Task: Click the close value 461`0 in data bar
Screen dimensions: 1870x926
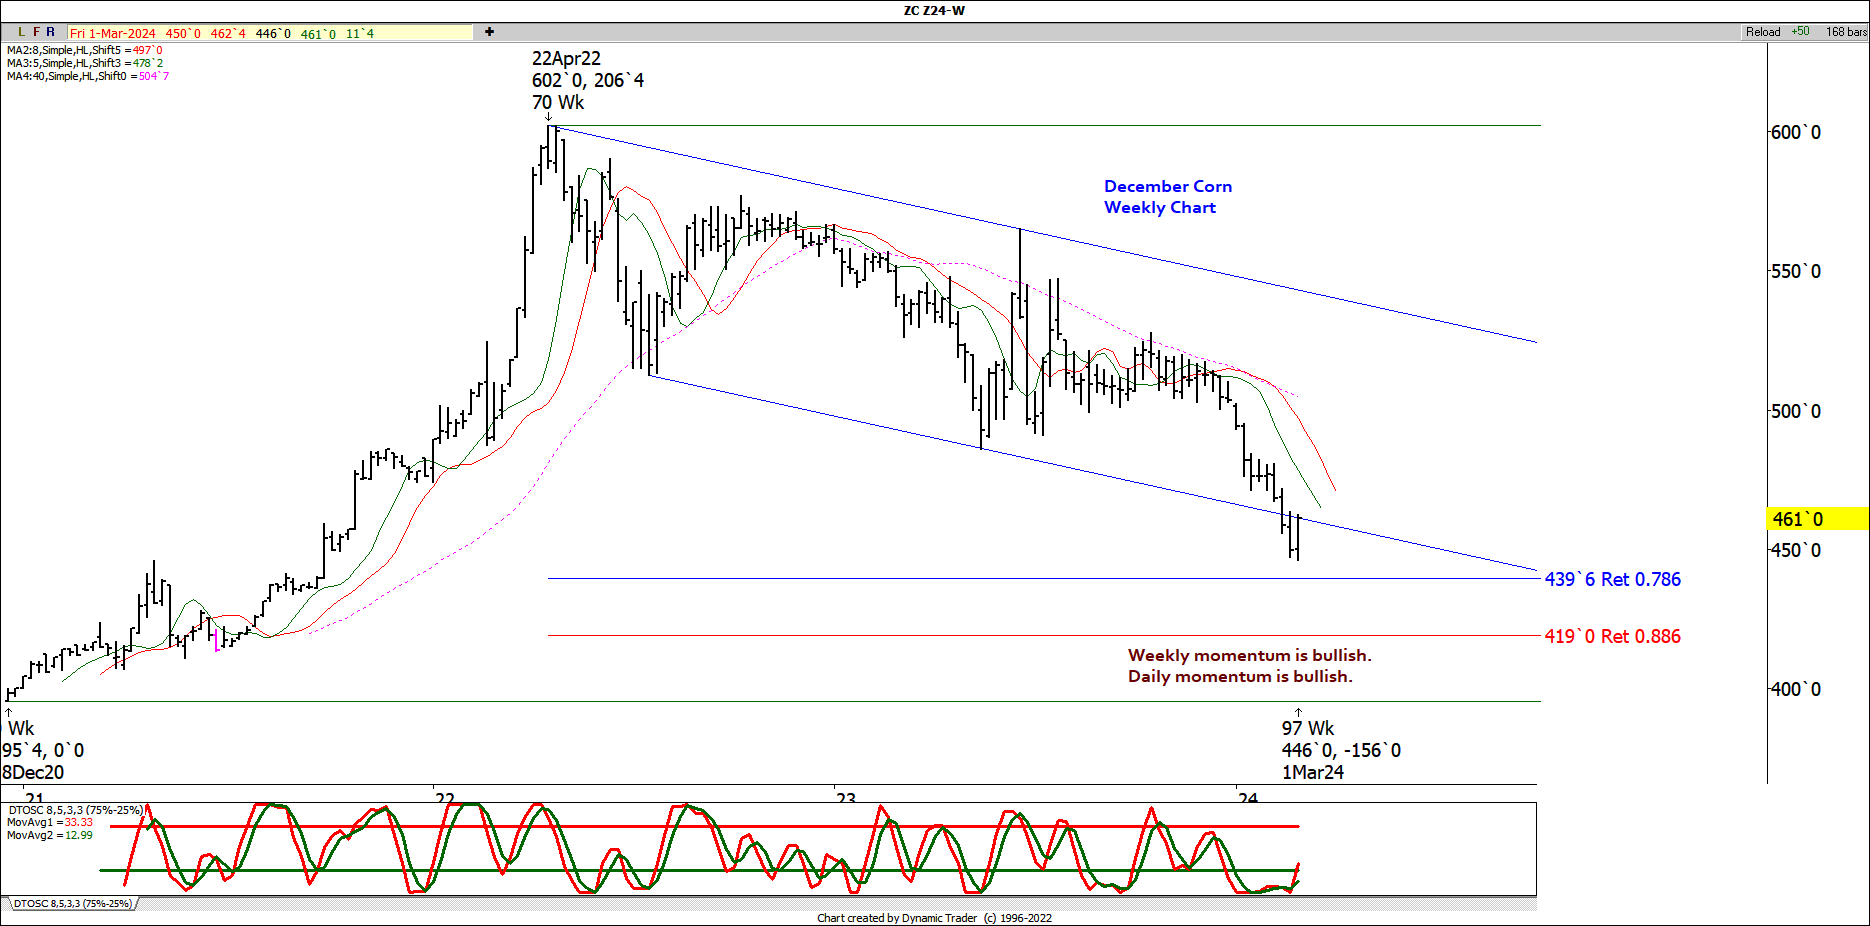Action: tap(318, 33)
